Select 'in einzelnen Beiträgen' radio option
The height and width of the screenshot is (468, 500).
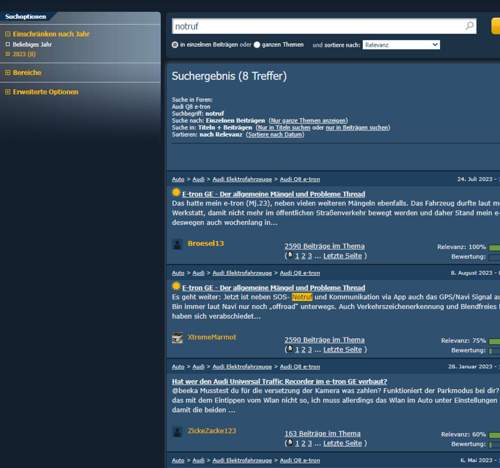point(175,45)
